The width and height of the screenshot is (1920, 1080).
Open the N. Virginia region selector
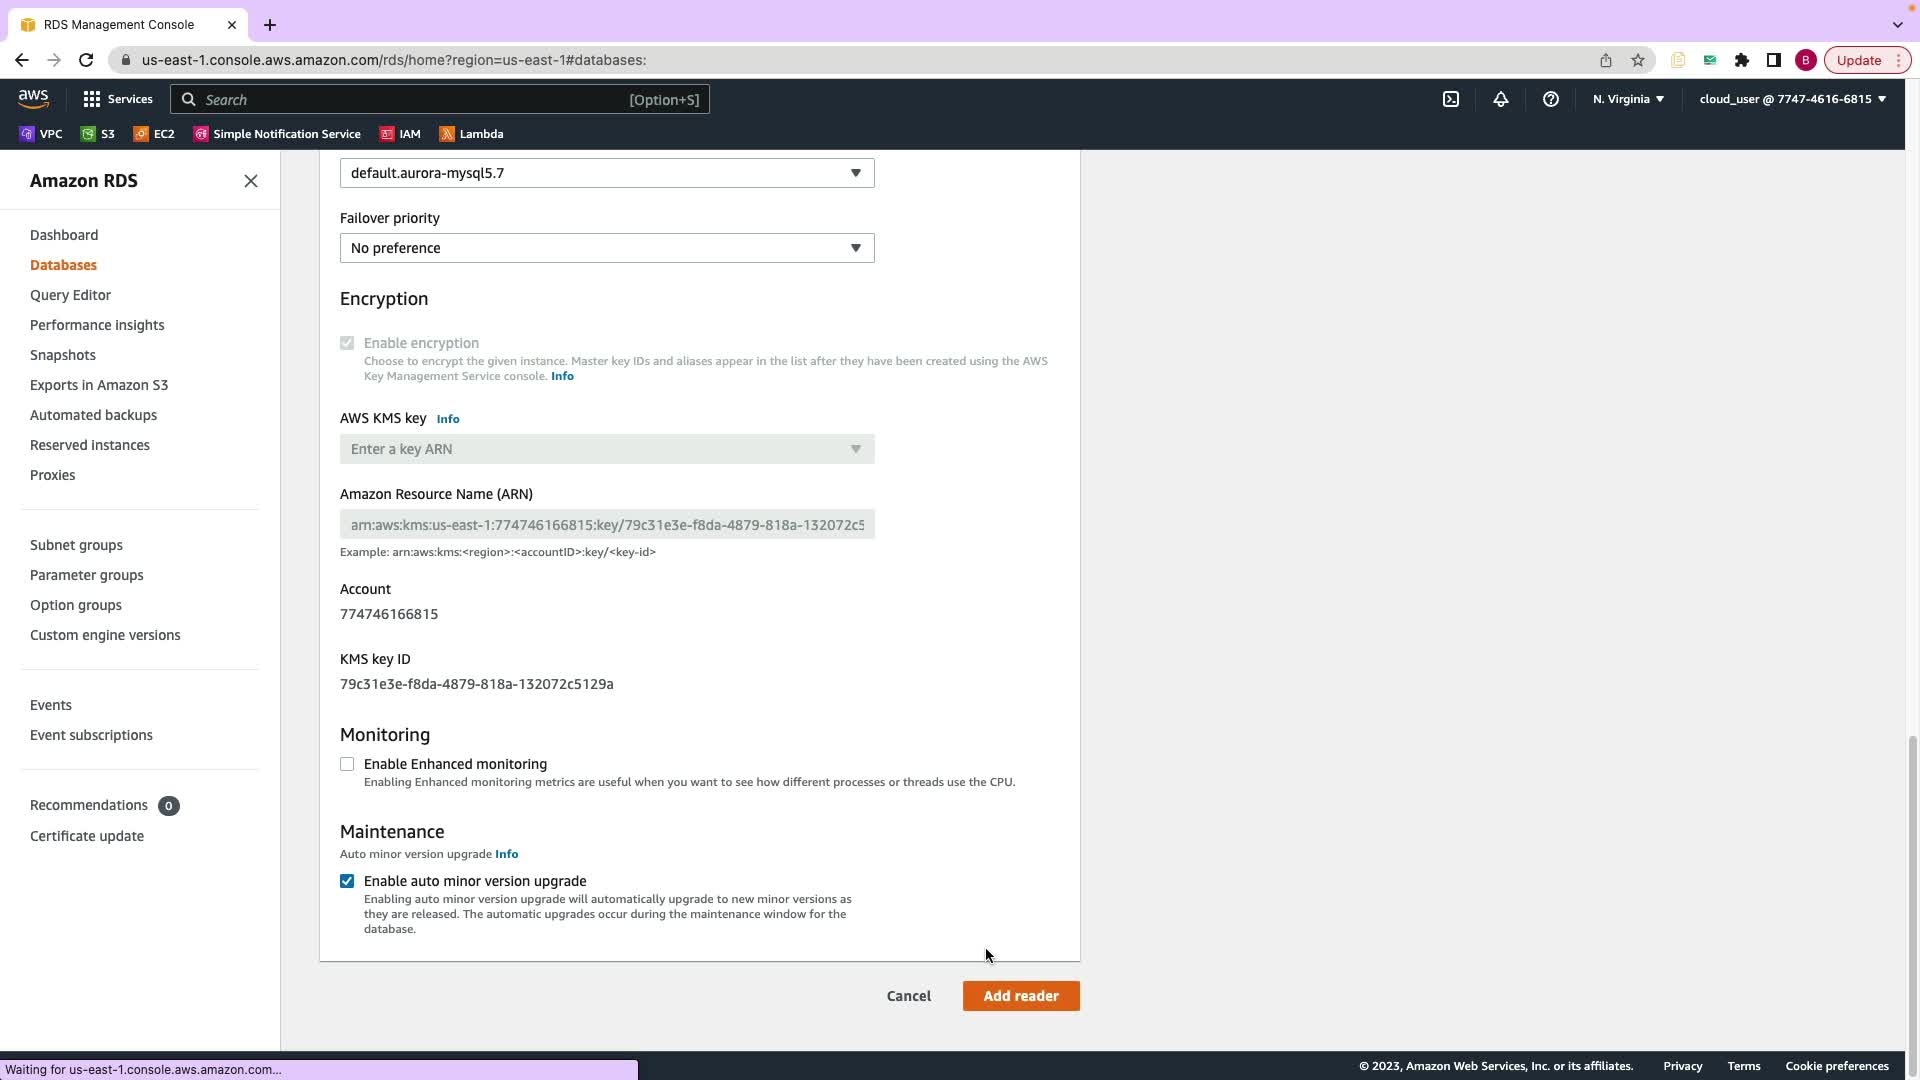pos(1628,99)
